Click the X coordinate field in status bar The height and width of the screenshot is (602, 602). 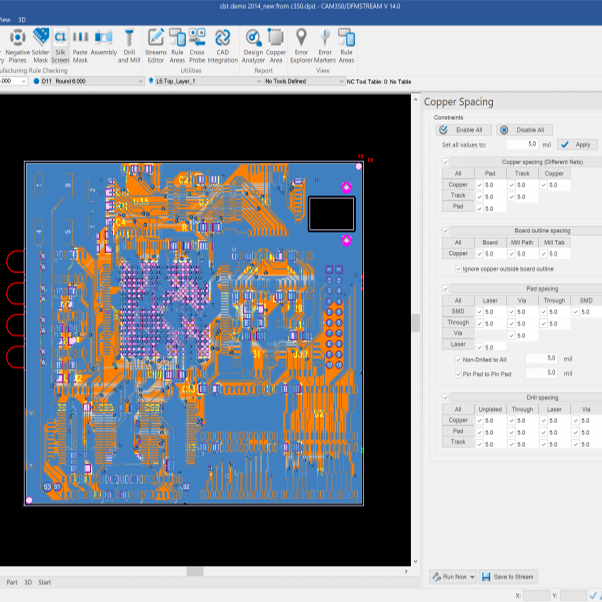(x=537, y=595)
